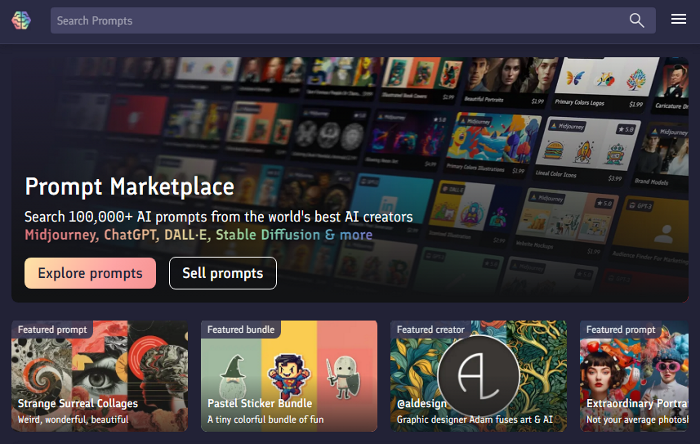The height and width of the screenshot is (444, 700).
Task: Click the Sell prompts button
Action: [x=223, y=273]
